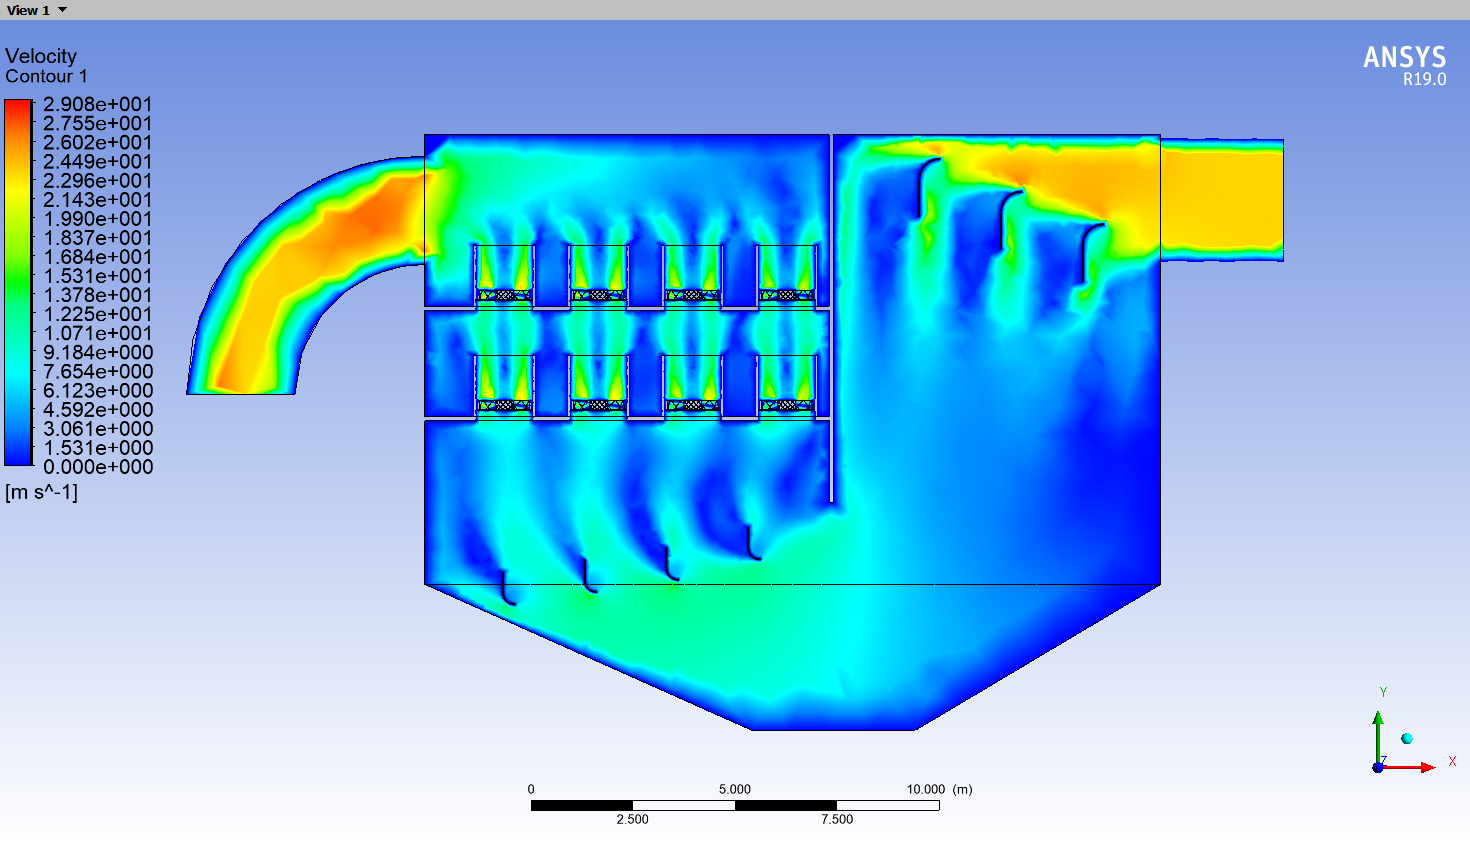The image size is (1470, 845).
Task: Click the vertical divider wall between chambers
Action: [831, 320]
